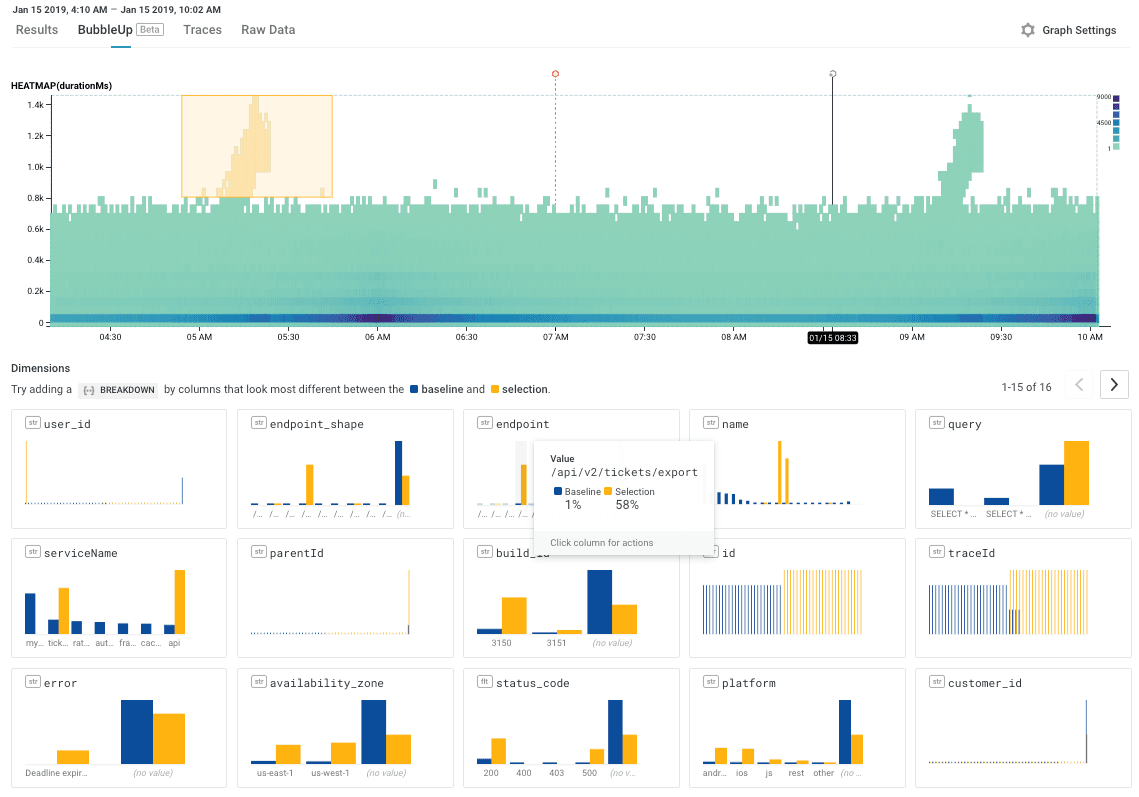Image resolution: width=1139 pixels, height=797 pixels.
Task: Click the api bar in serviceName chart
Action: coord(180,602)
